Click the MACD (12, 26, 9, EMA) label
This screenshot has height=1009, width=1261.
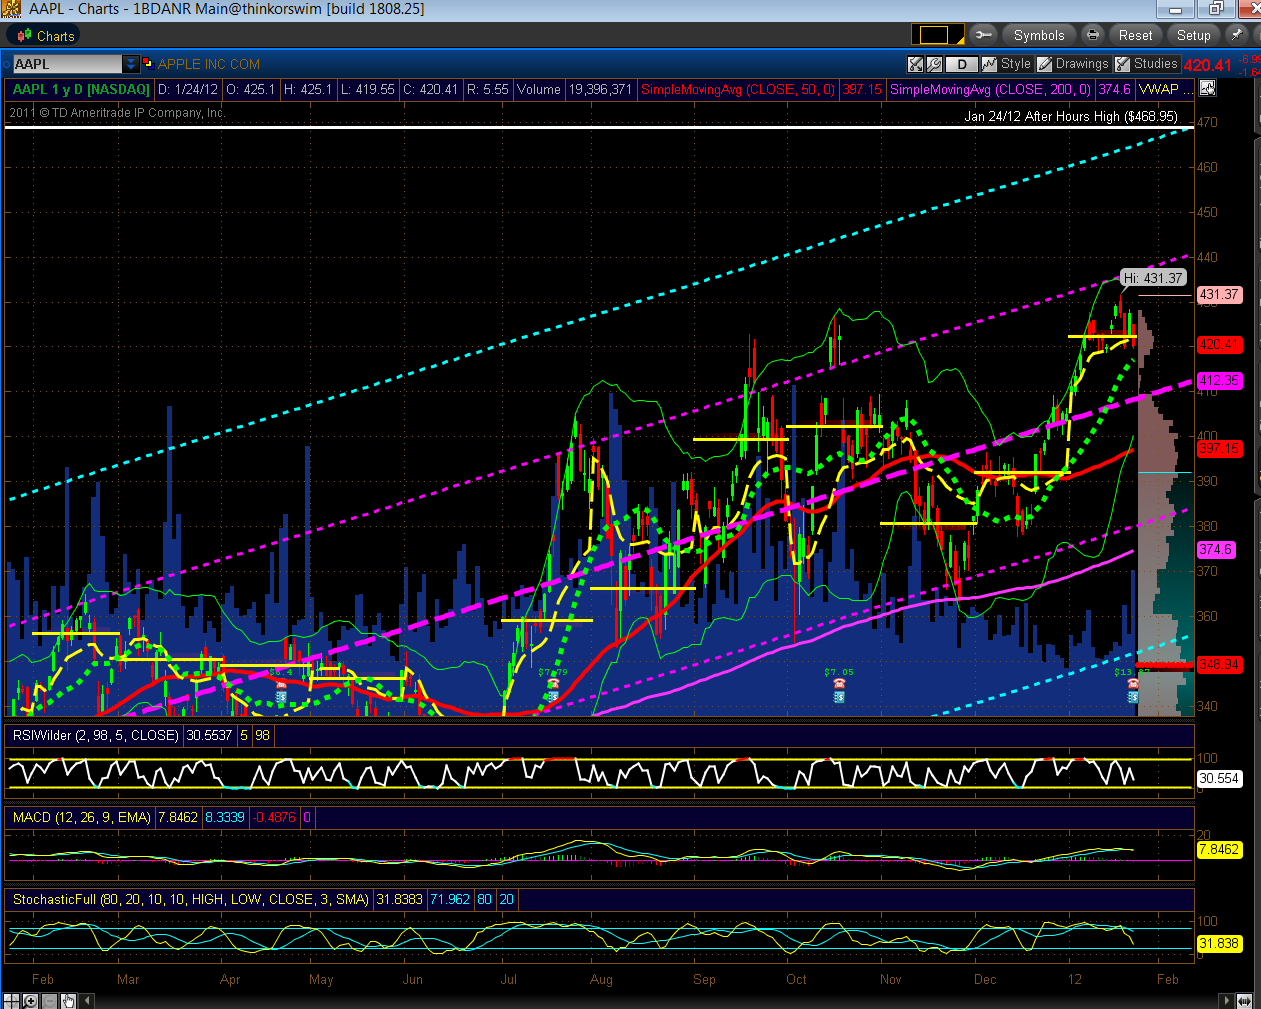(81, 817)
